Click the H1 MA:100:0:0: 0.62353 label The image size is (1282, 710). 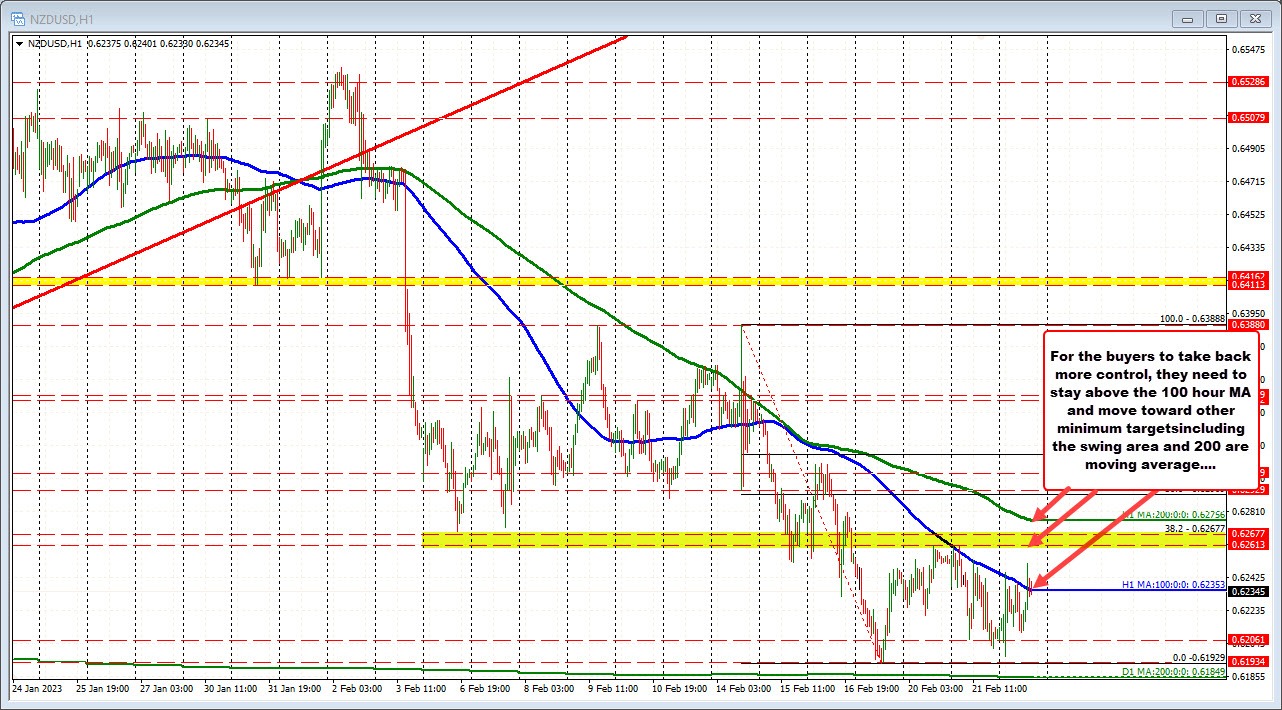pyautogui.click(x=1171, y=584)
